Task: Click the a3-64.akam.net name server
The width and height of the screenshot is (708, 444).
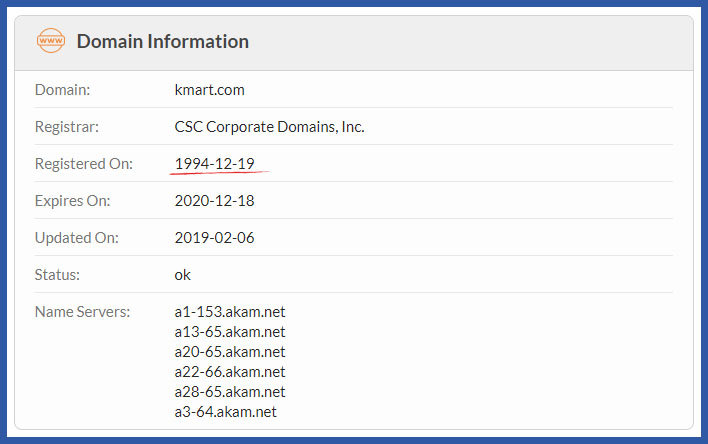Action: click(225, 411)
